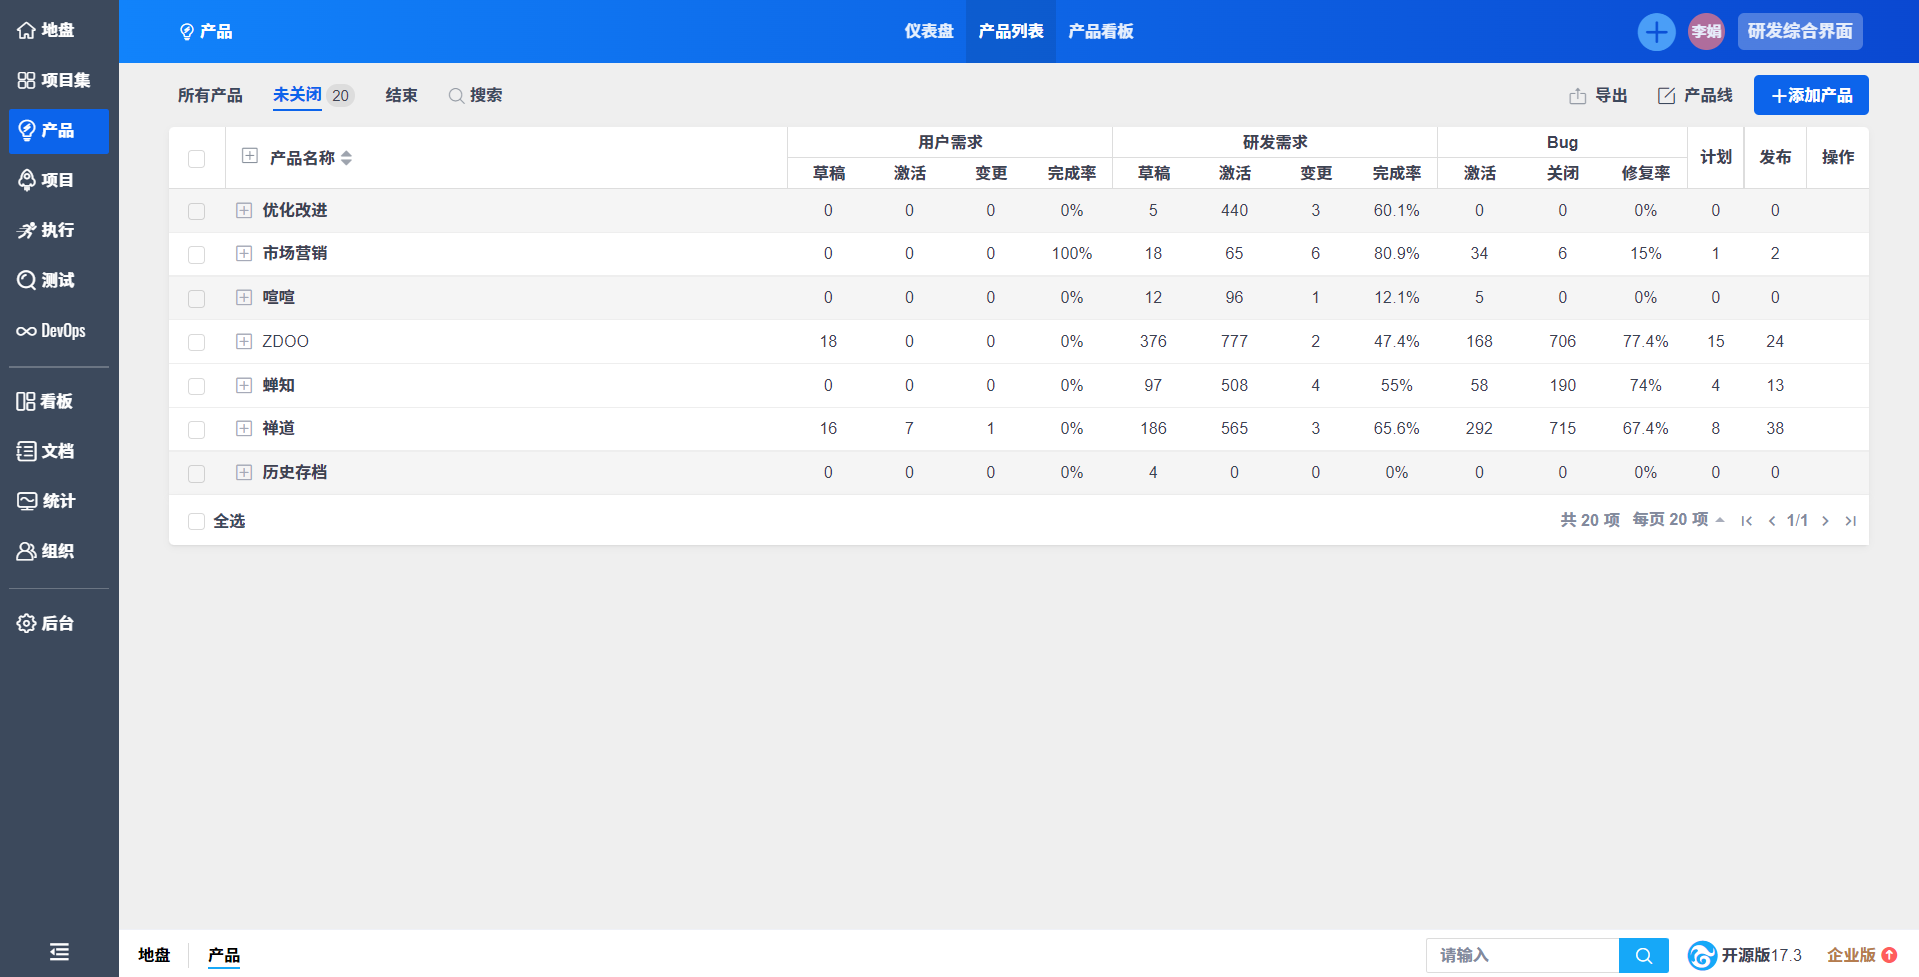Image resolution: width=1919 pixels, height=977 pixels.
Task: Open 看板 kanban in the sidebar
Action: 45,401
